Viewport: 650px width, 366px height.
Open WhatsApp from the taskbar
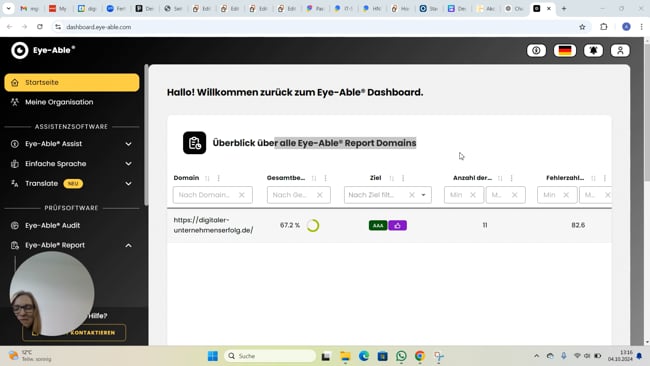(x=401, y=356)
